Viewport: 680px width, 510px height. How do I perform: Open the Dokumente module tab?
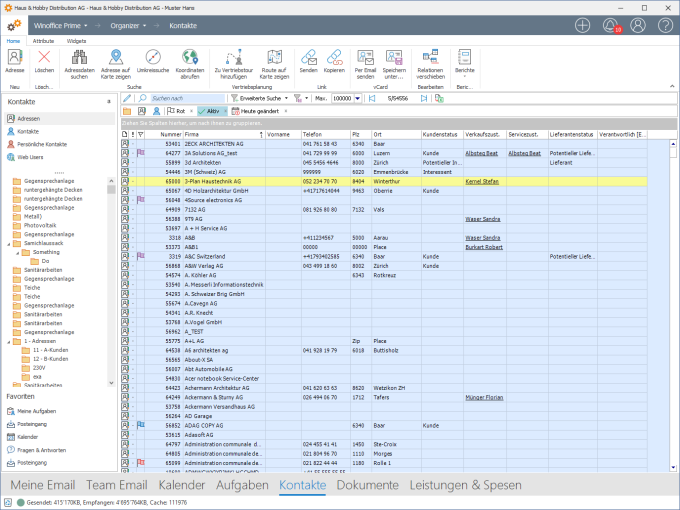click(368, 485)
